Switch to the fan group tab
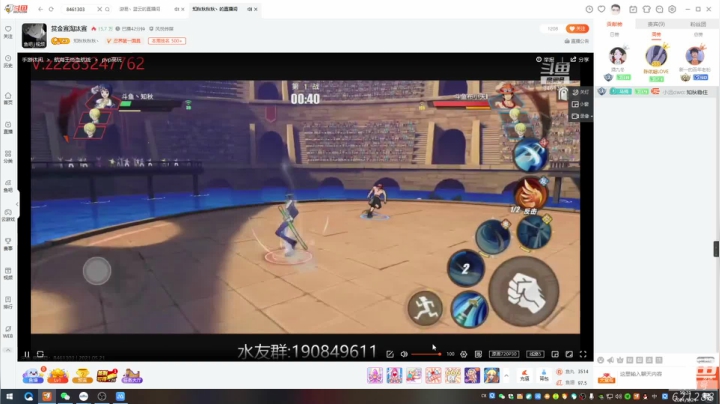Viewport: 720px width, 404px height. click(698, 24)
